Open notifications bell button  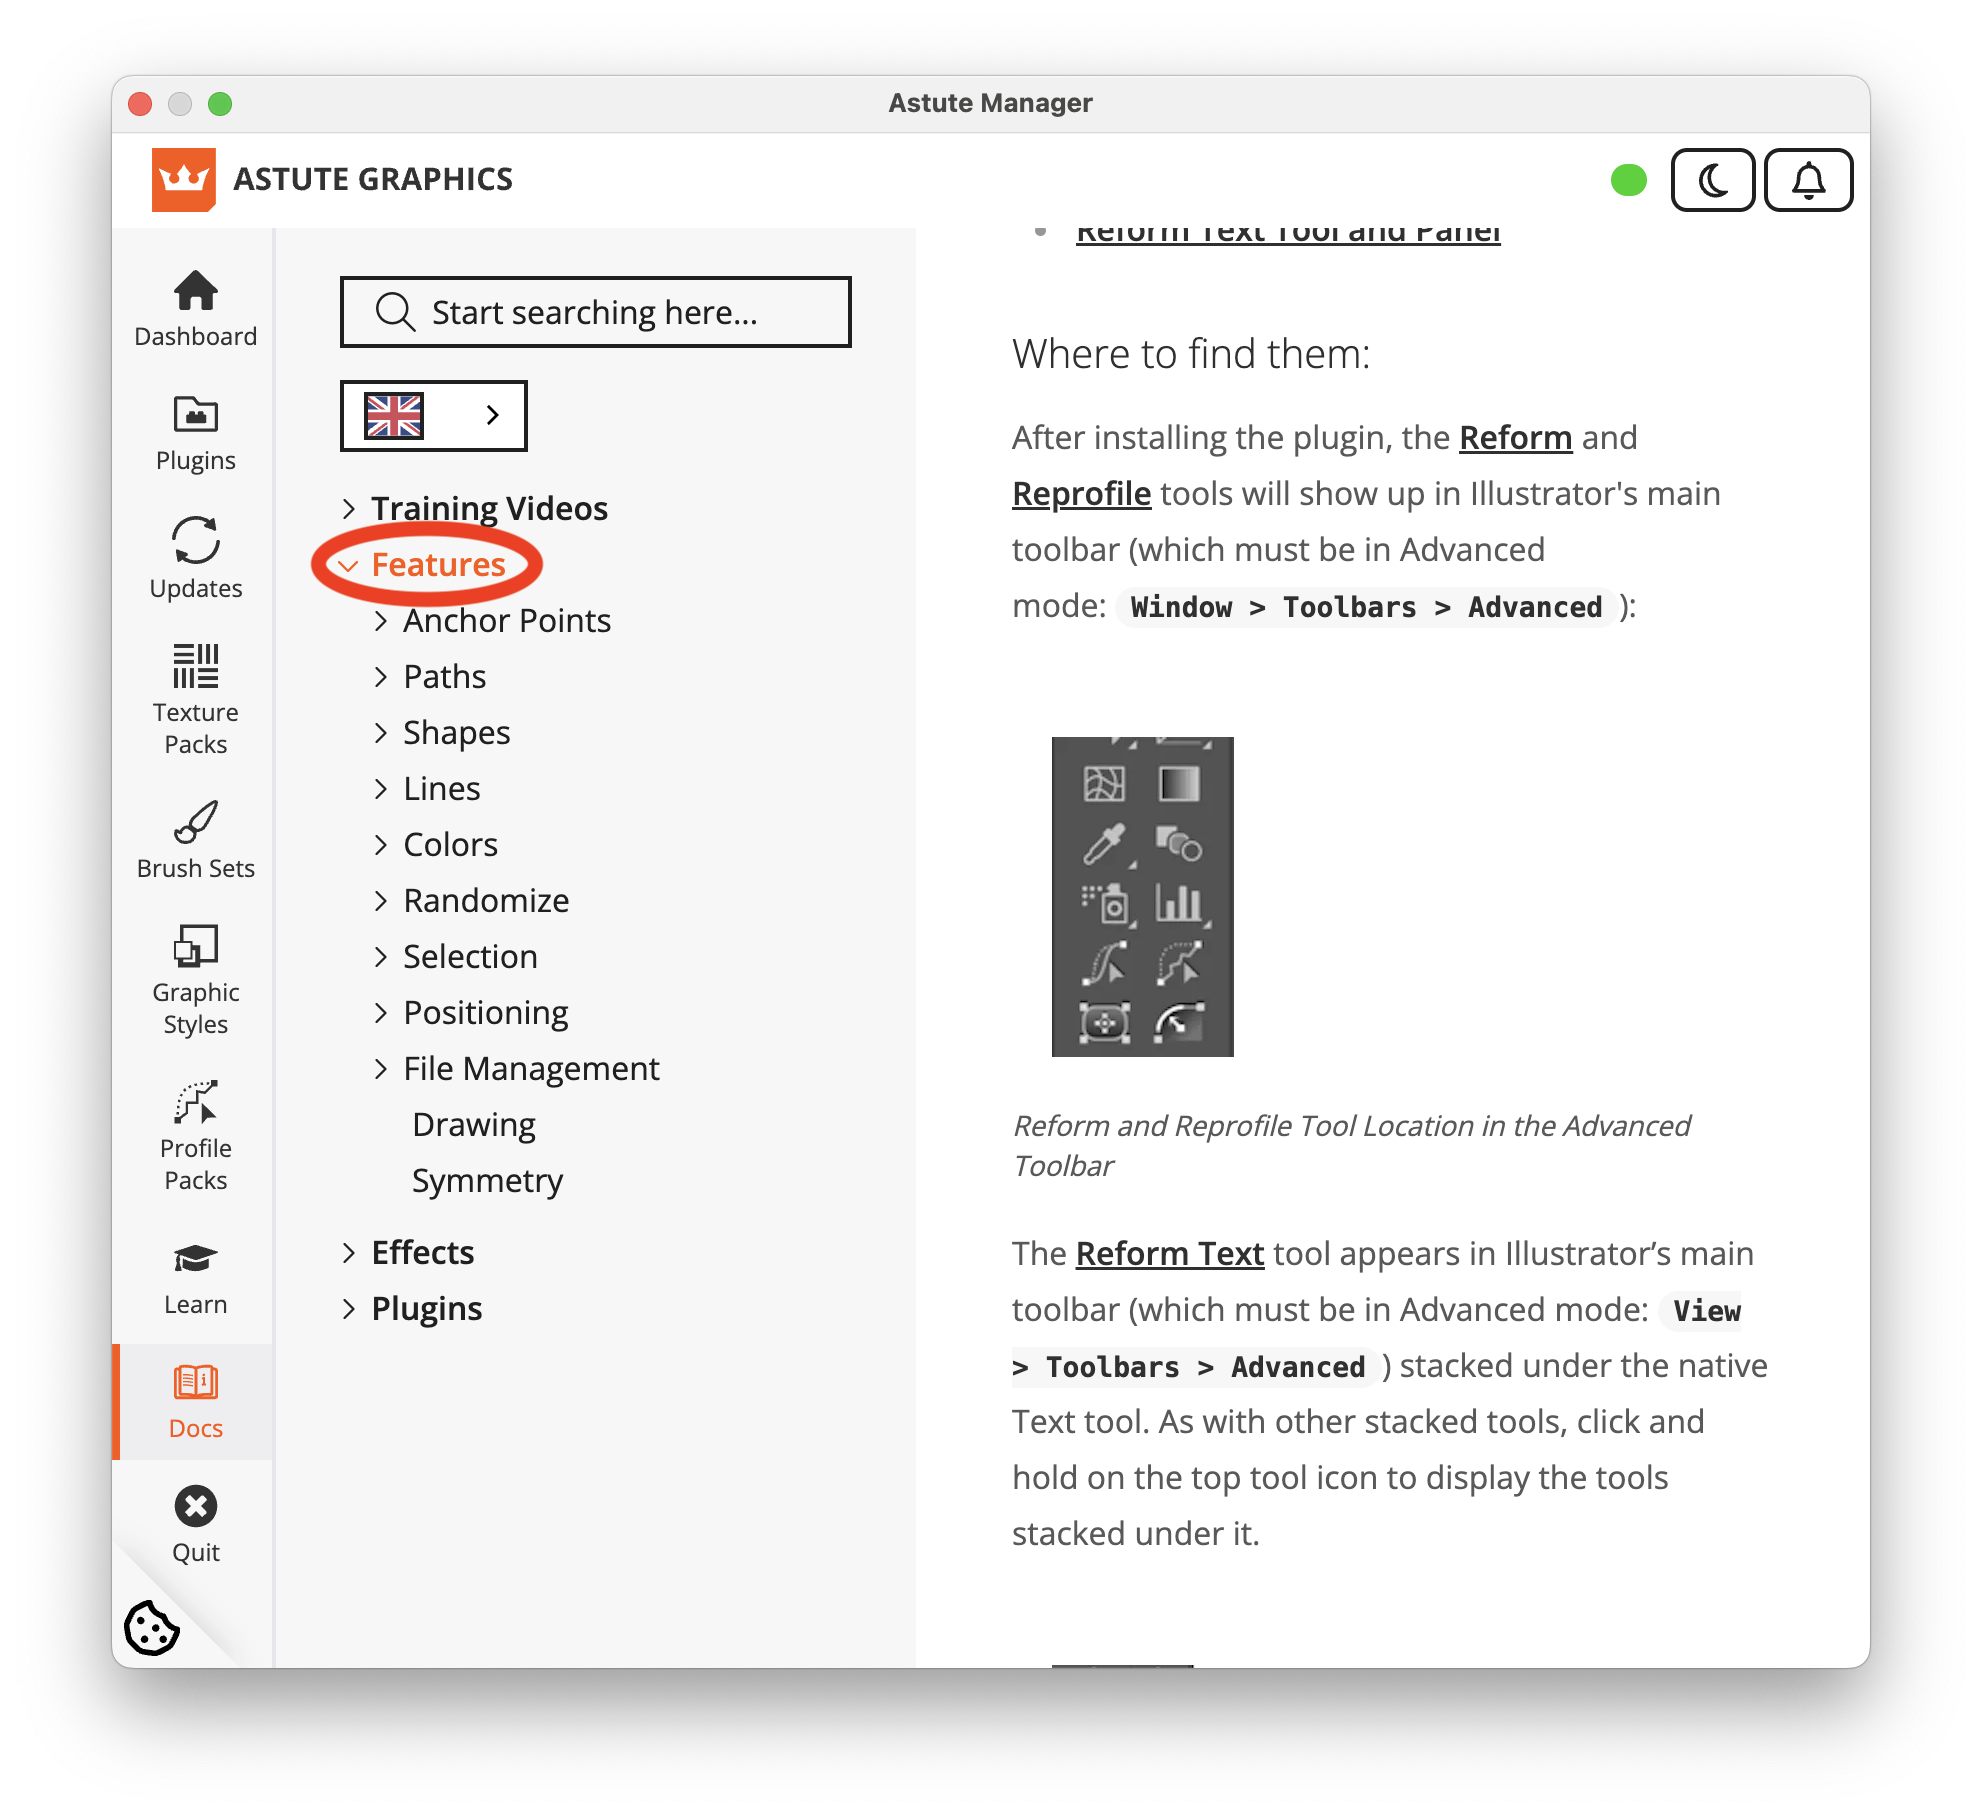click(1808, 180)
